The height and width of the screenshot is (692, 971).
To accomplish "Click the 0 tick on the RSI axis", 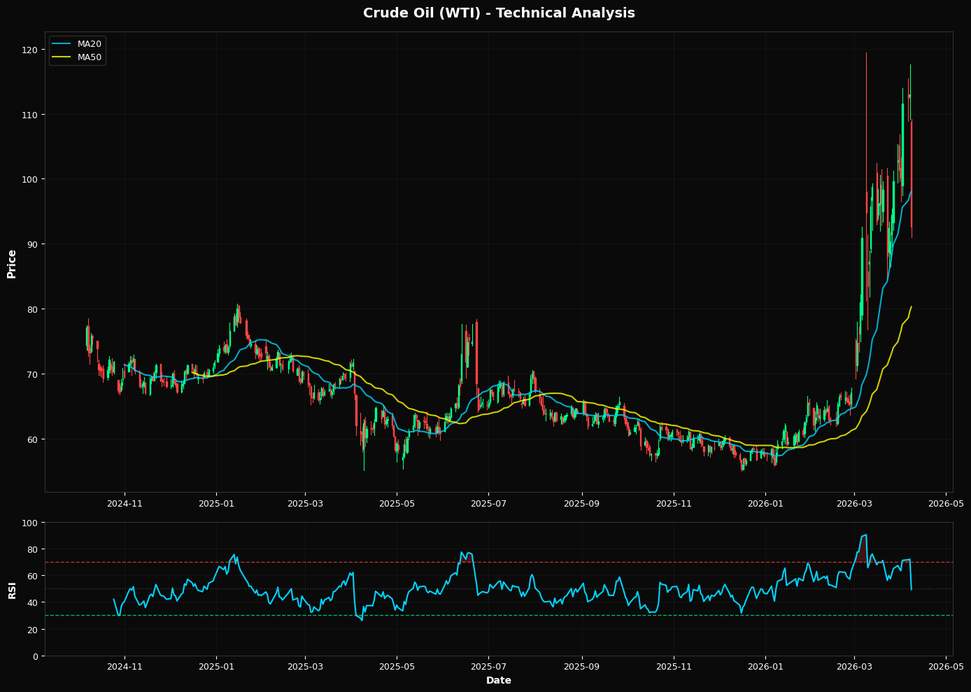I will 37,656.
